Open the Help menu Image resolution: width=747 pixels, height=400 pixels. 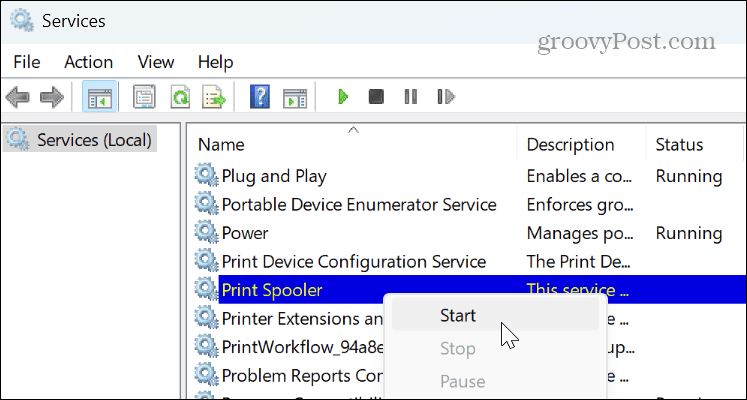pos(215,62)
